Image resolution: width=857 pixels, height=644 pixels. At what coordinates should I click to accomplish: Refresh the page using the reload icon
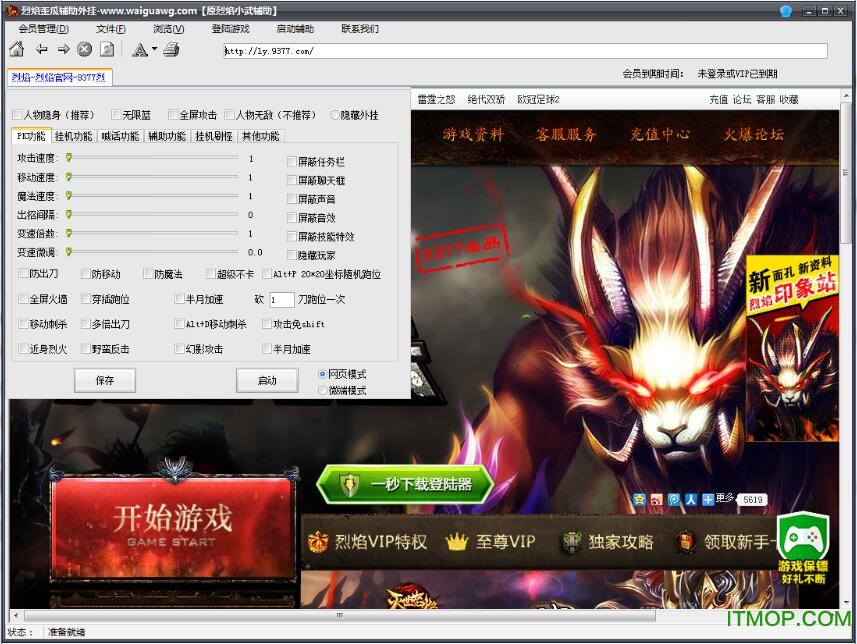coord(107,50)
